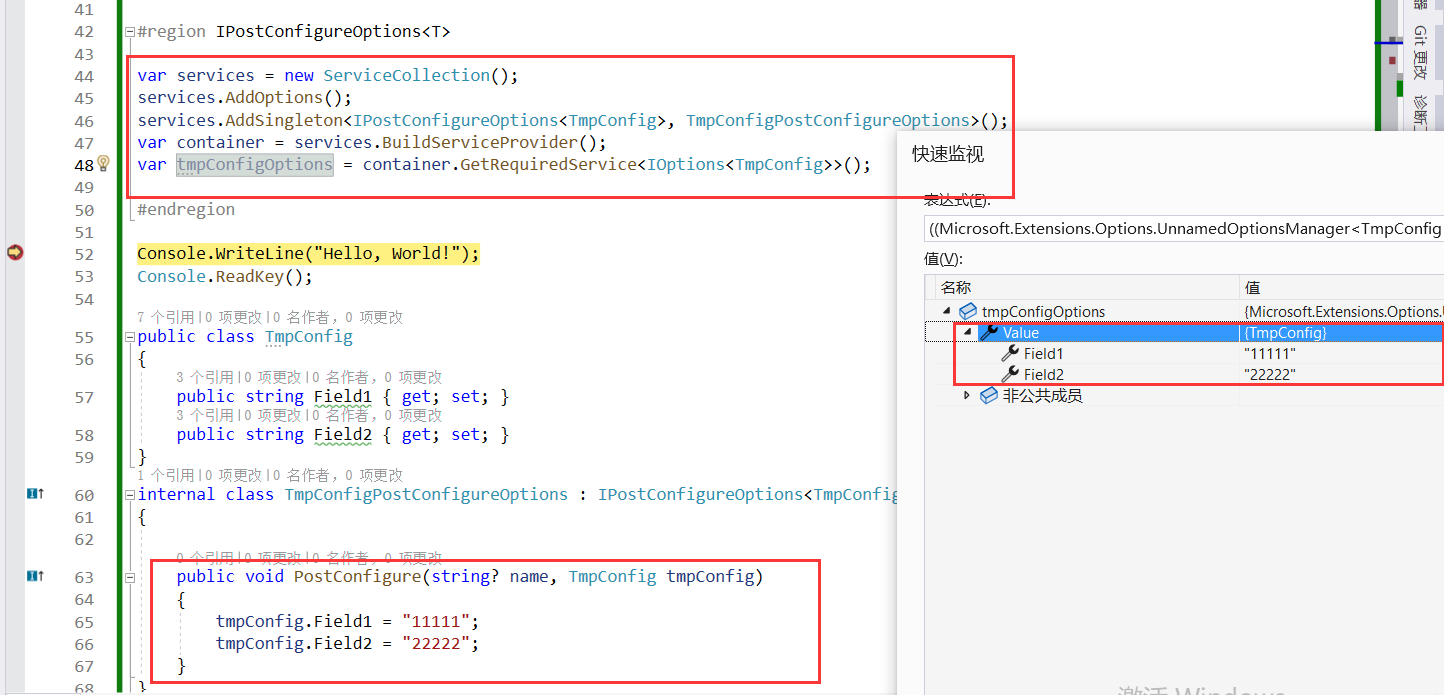Click the highlighted tmpConfigOptions variable on line 48
The image size is (1444, 695).
[x=254, y=164]
